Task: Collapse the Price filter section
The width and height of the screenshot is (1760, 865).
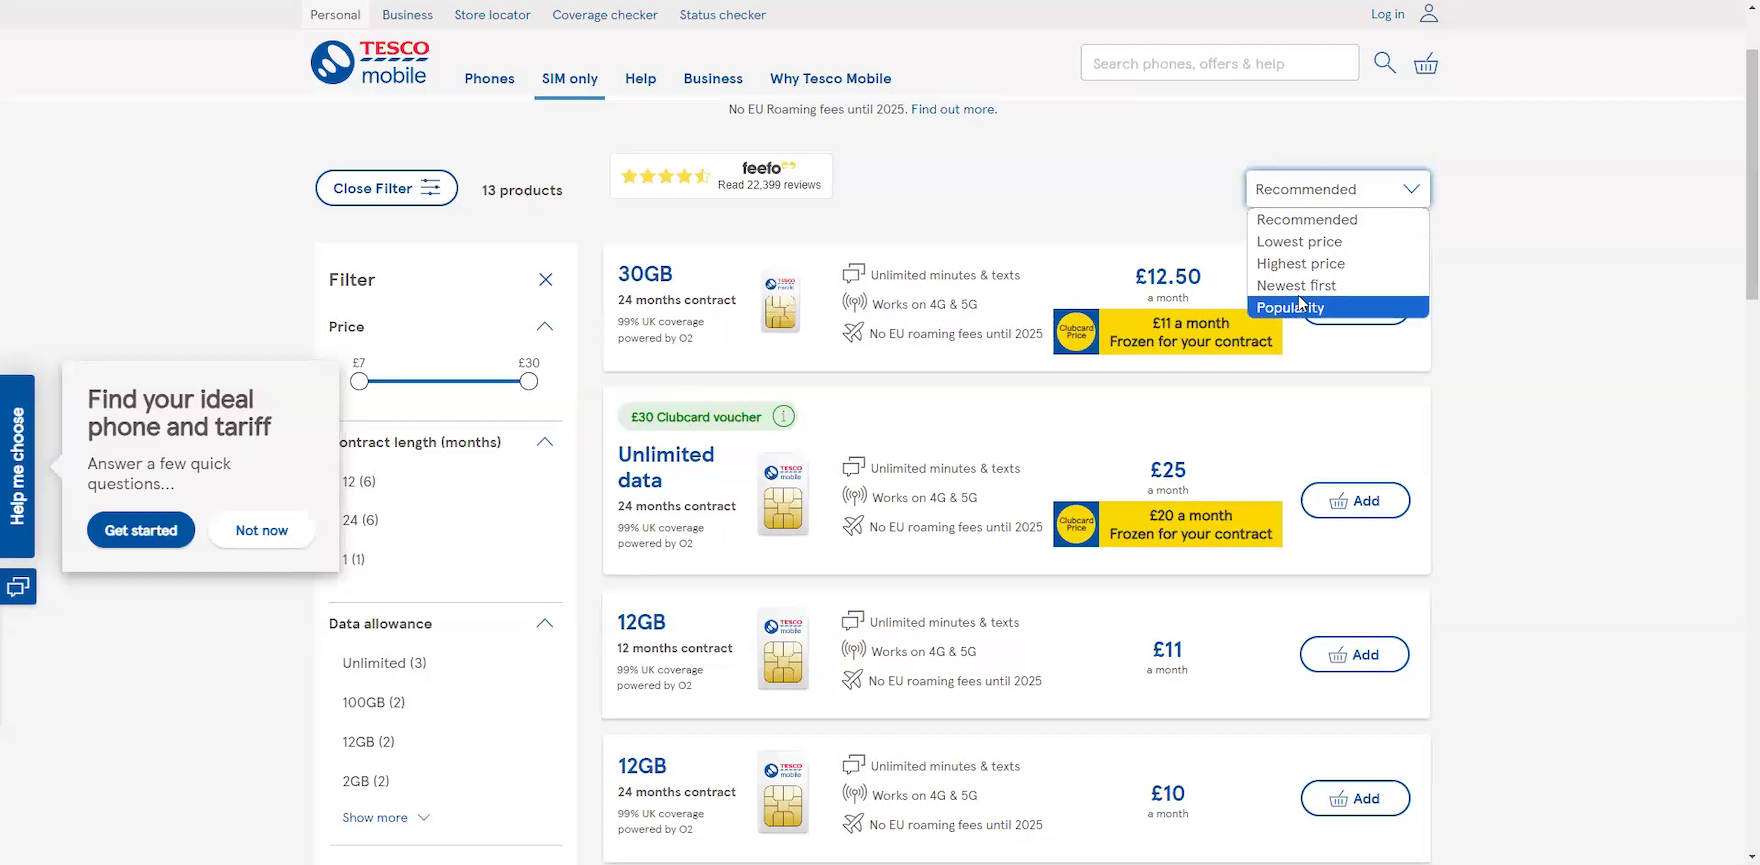Action: 544,327
